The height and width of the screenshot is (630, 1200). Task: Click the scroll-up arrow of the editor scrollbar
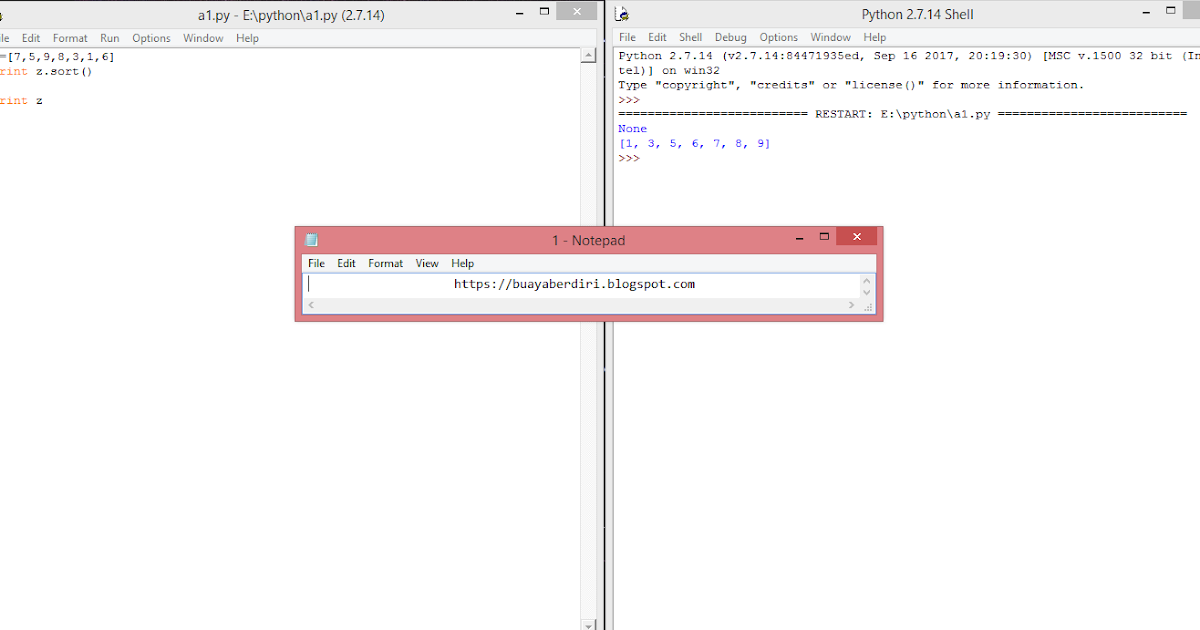586,53
